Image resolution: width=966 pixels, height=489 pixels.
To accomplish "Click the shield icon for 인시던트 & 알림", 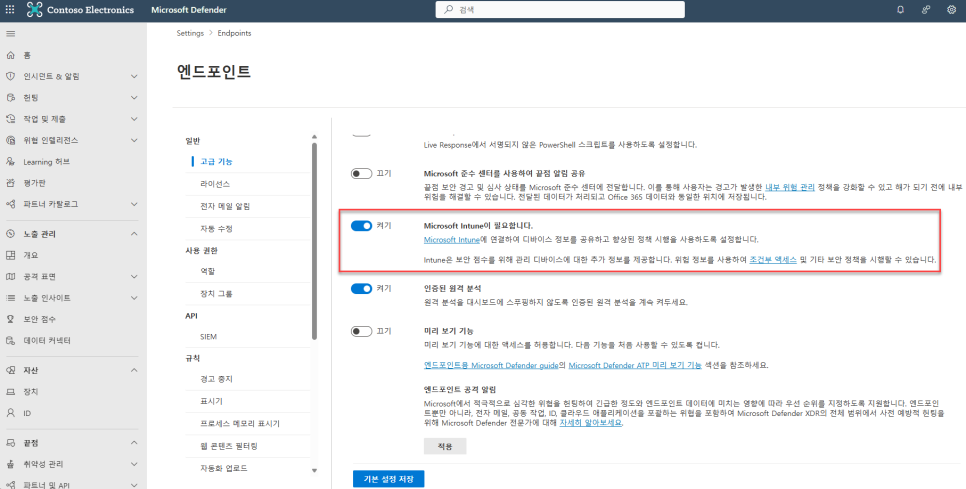I will pos(10,76).
